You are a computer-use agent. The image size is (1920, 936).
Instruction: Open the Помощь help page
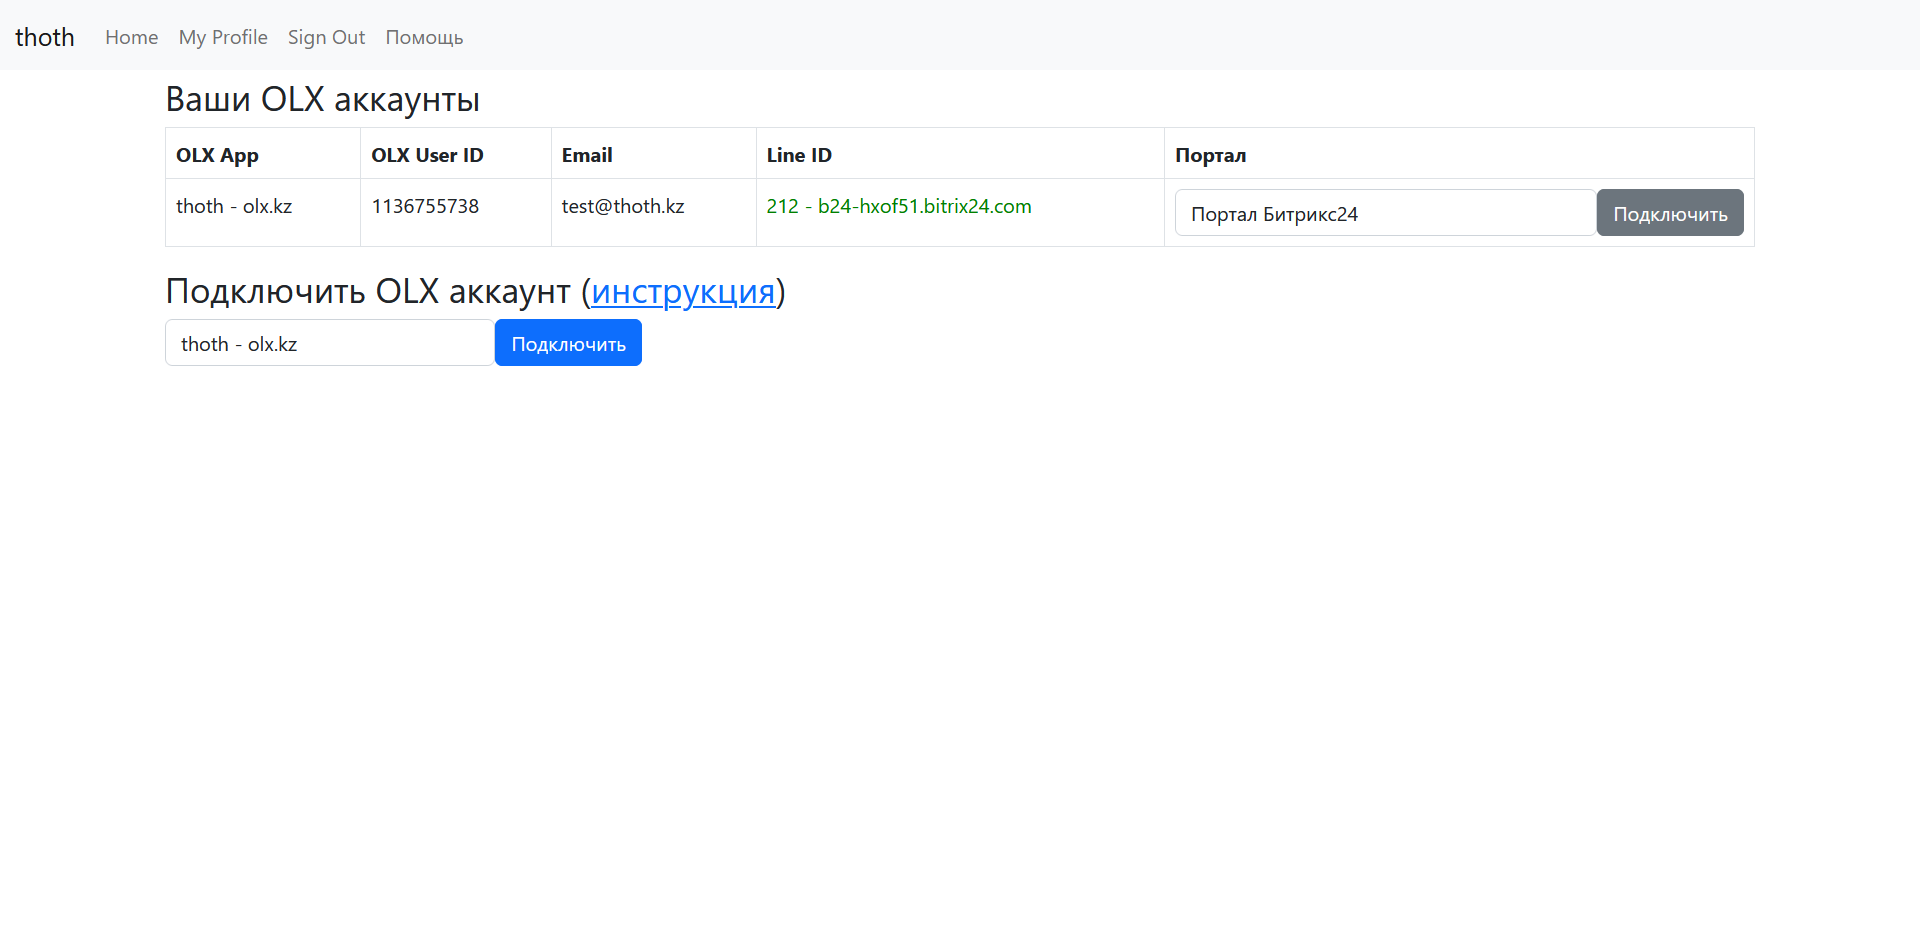click(424, 37)
